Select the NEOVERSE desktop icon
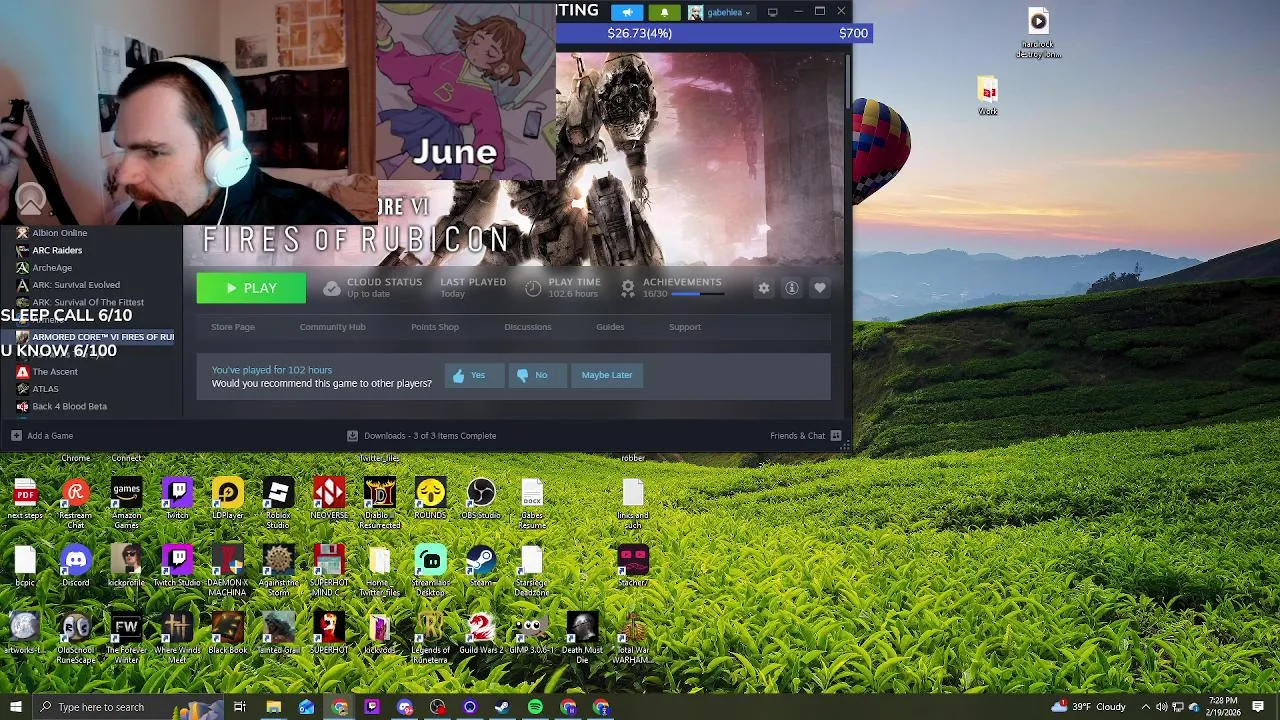This screenshot has width=1280, height=720. 329,498
